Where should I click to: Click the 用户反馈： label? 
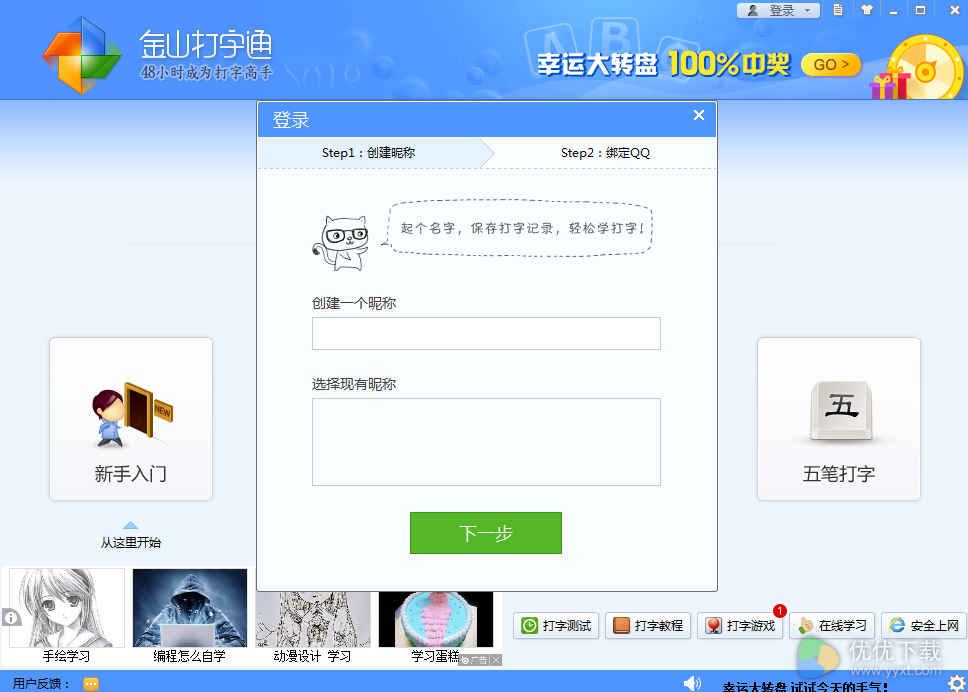[41, 683]
